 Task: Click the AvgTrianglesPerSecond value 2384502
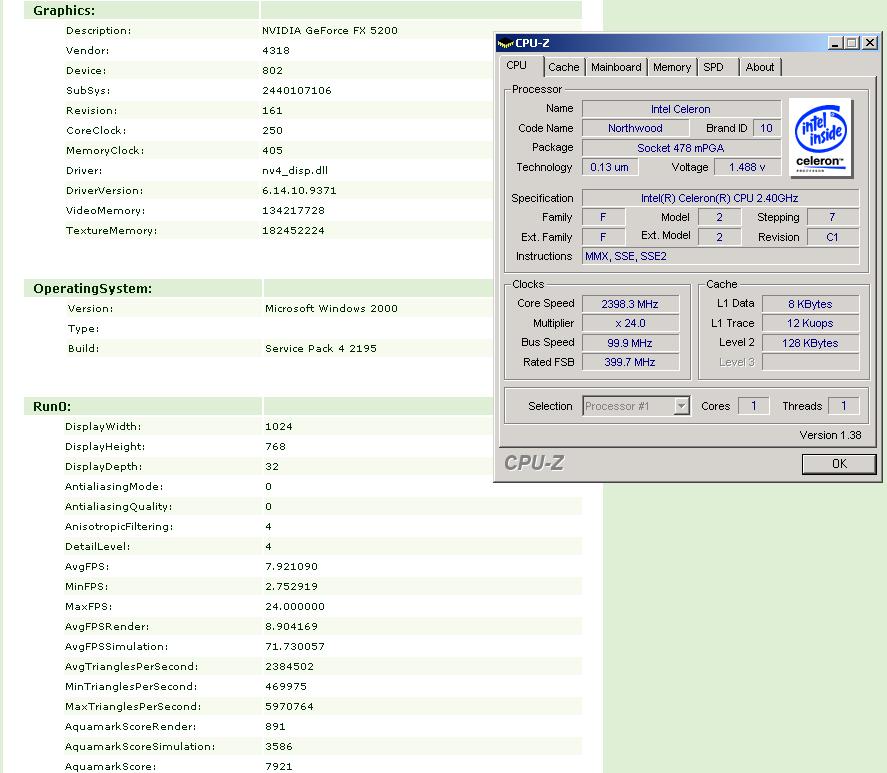click(x=289, y=667)
